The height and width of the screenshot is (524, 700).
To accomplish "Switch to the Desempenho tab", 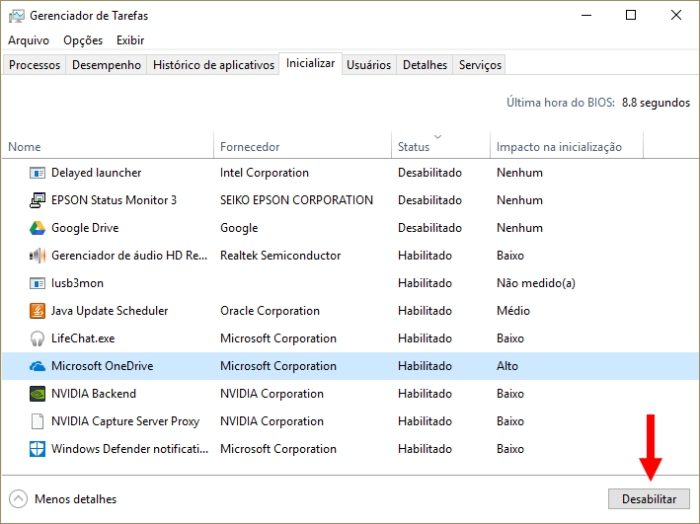I will point(106,65).
